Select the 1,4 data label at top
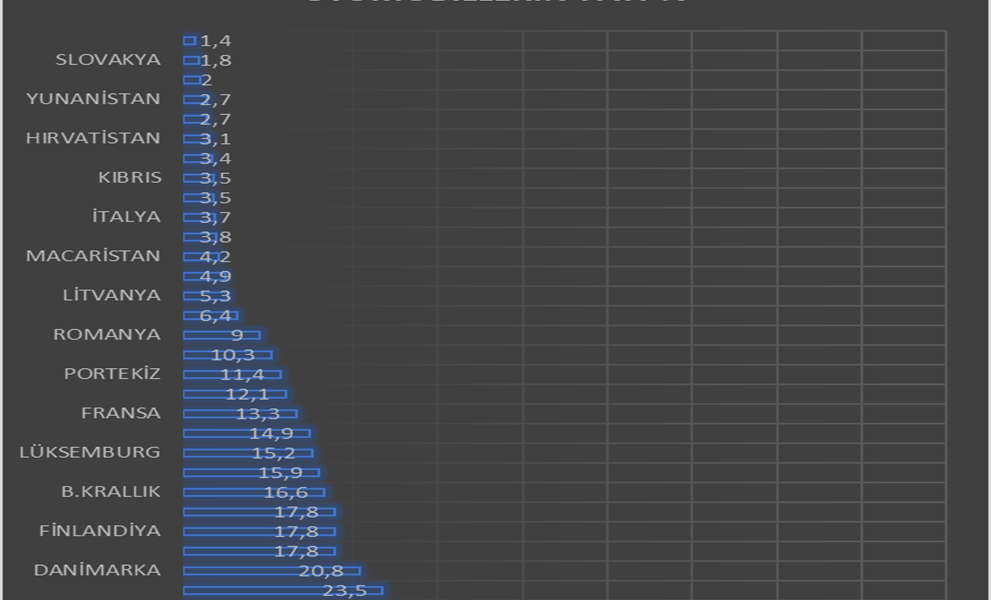Viewport: 991px width, 600px height. coord(216,41)
